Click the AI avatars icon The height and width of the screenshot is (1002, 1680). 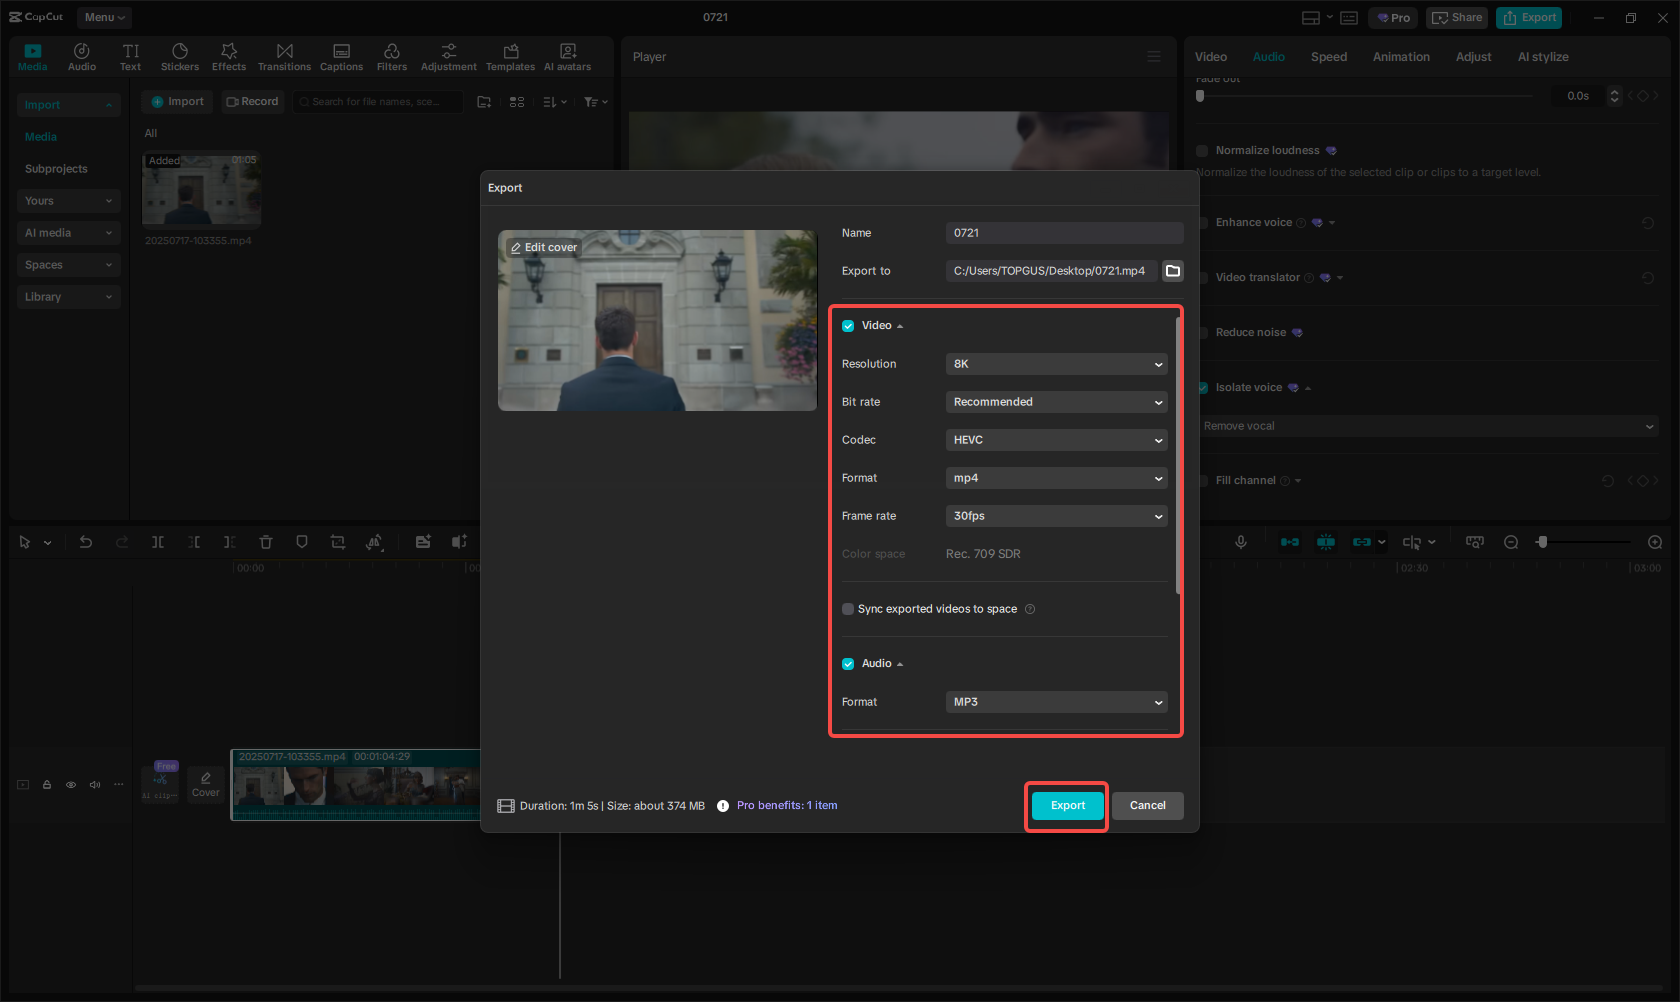coord(567,56)
